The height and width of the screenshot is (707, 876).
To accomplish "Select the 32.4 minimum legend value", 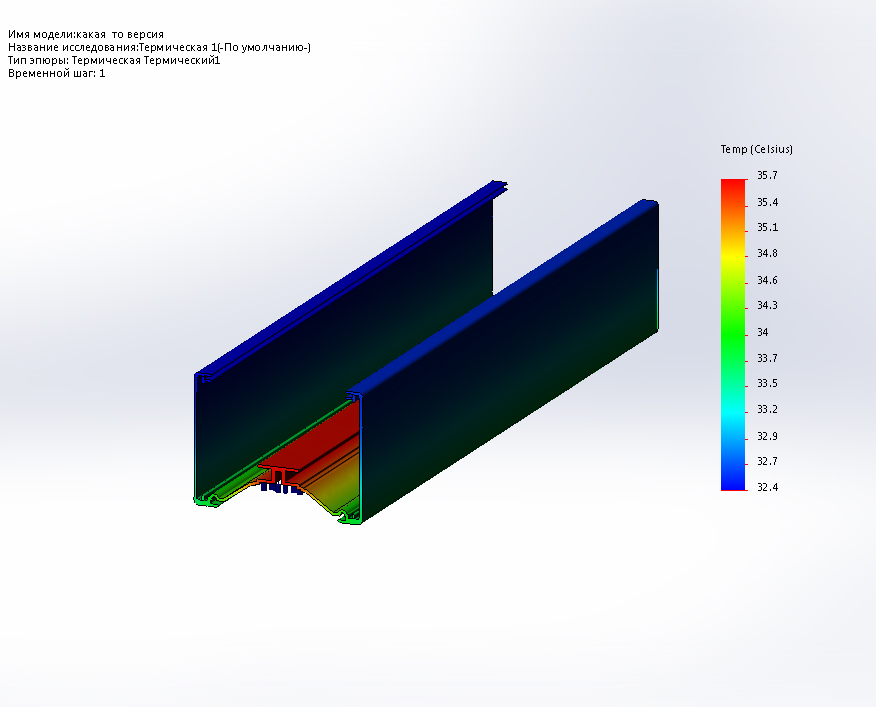I will pos(766,487).
